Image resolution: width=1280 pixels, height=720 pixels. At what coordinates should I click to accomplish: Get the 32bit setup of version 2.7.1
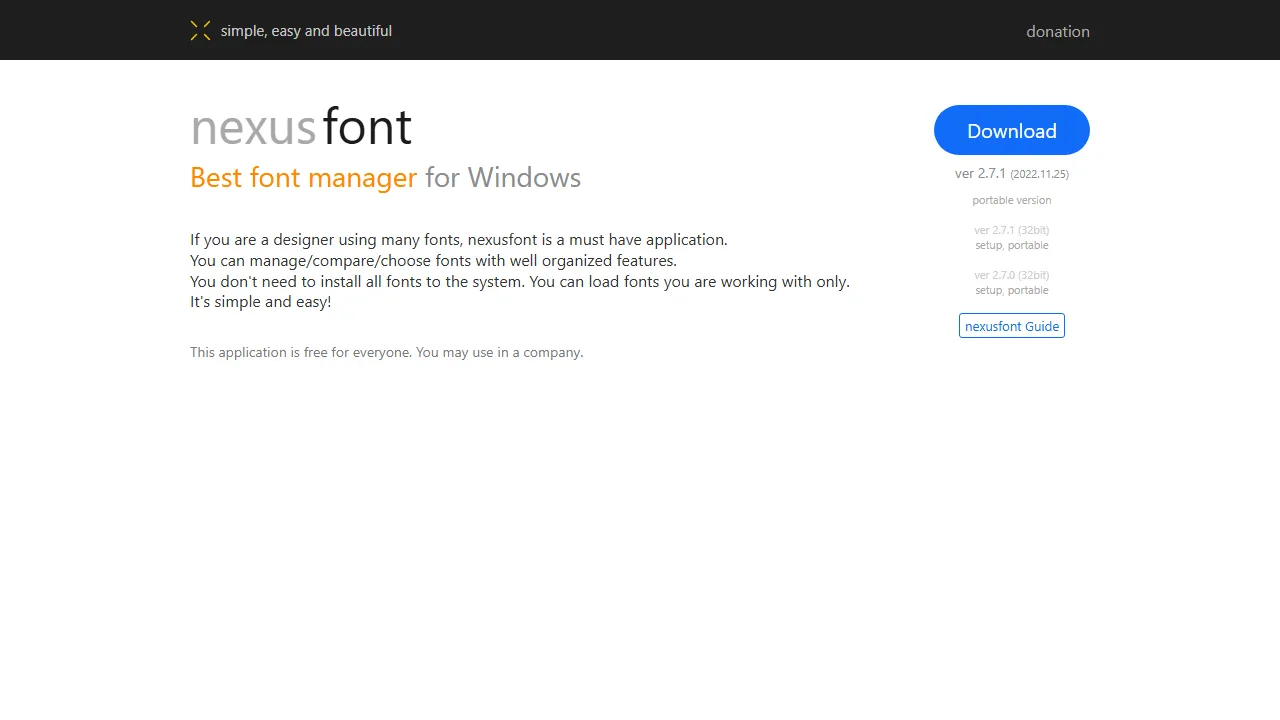point(988,245)
